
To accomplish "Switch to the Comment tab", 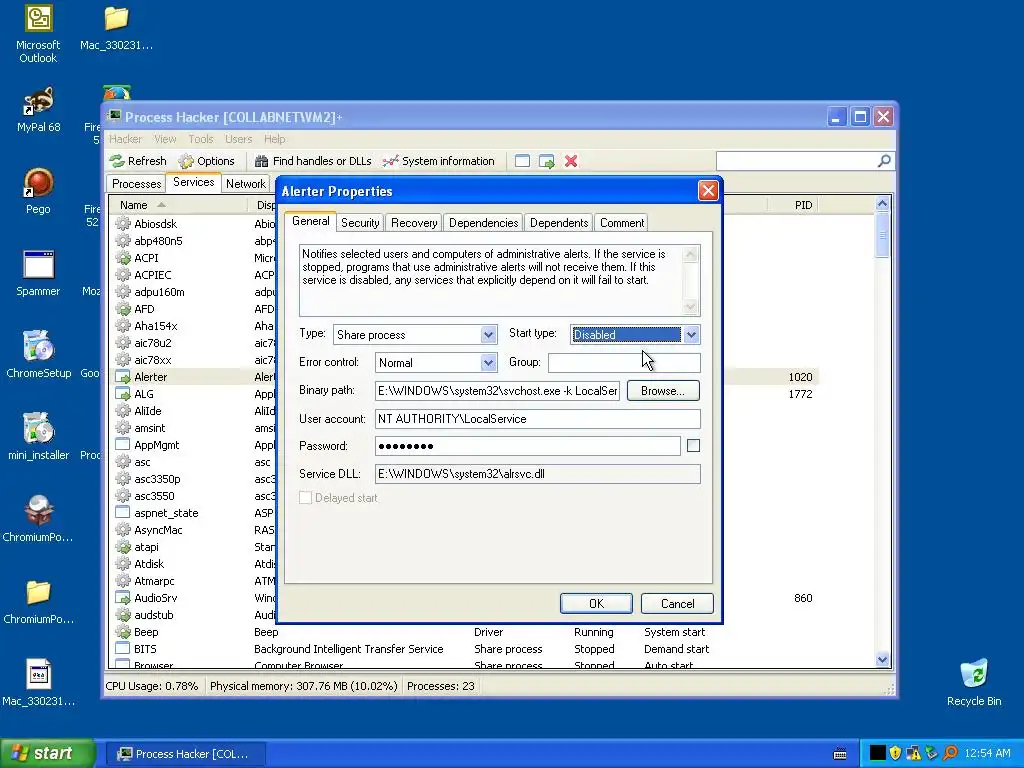I will 622,223.
